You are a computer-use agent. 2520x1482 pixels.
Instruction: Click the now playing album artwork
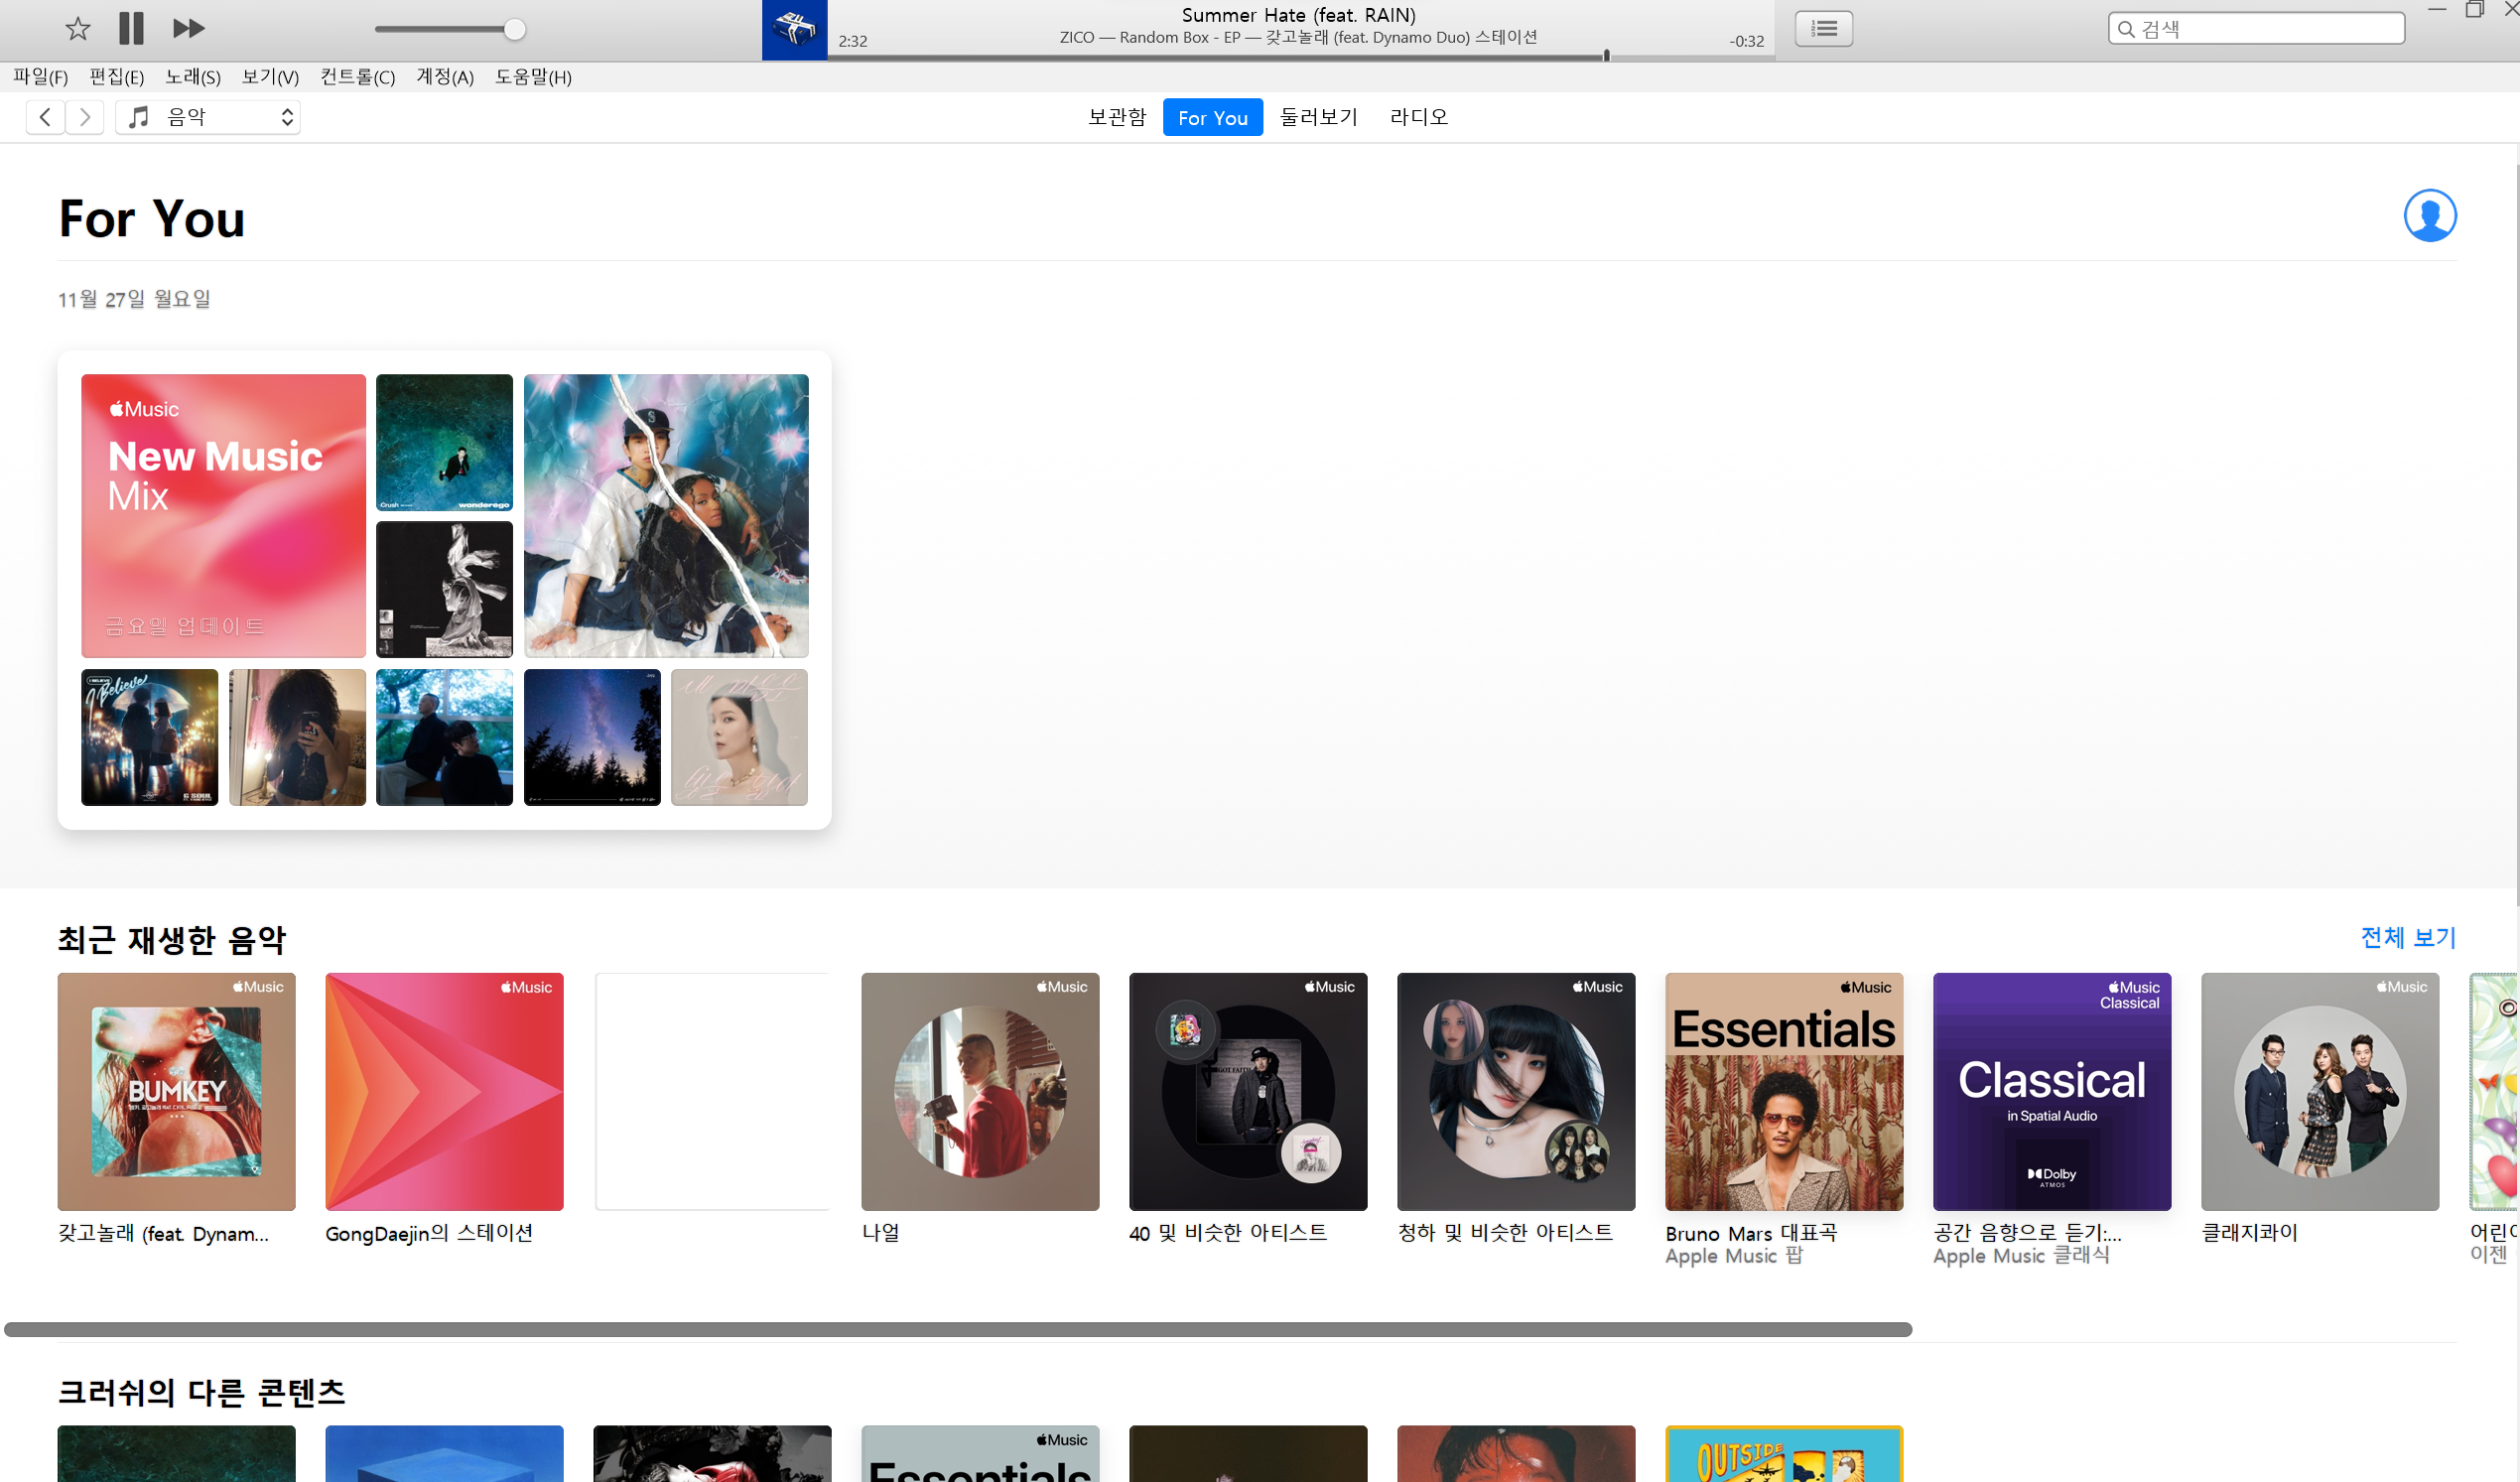coord(794,30)
